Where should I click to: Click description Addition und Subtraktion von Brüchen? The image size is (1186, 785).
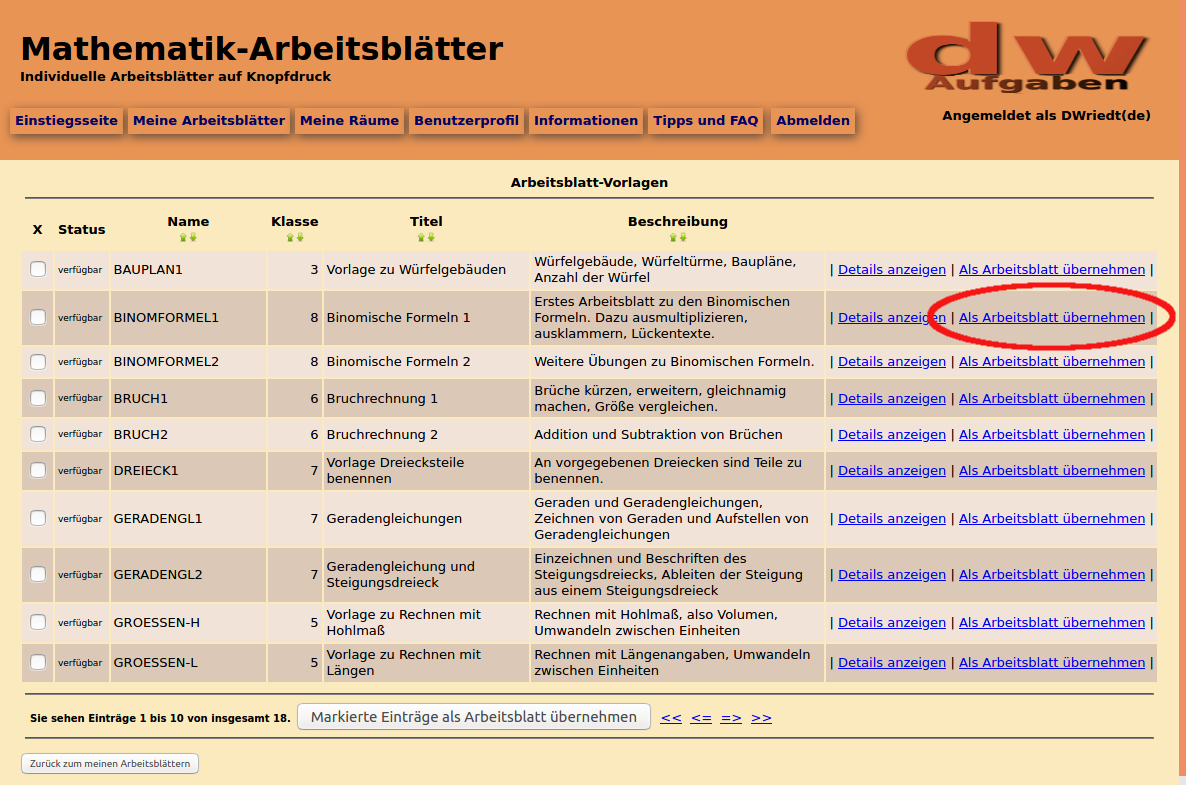(658, 435)
